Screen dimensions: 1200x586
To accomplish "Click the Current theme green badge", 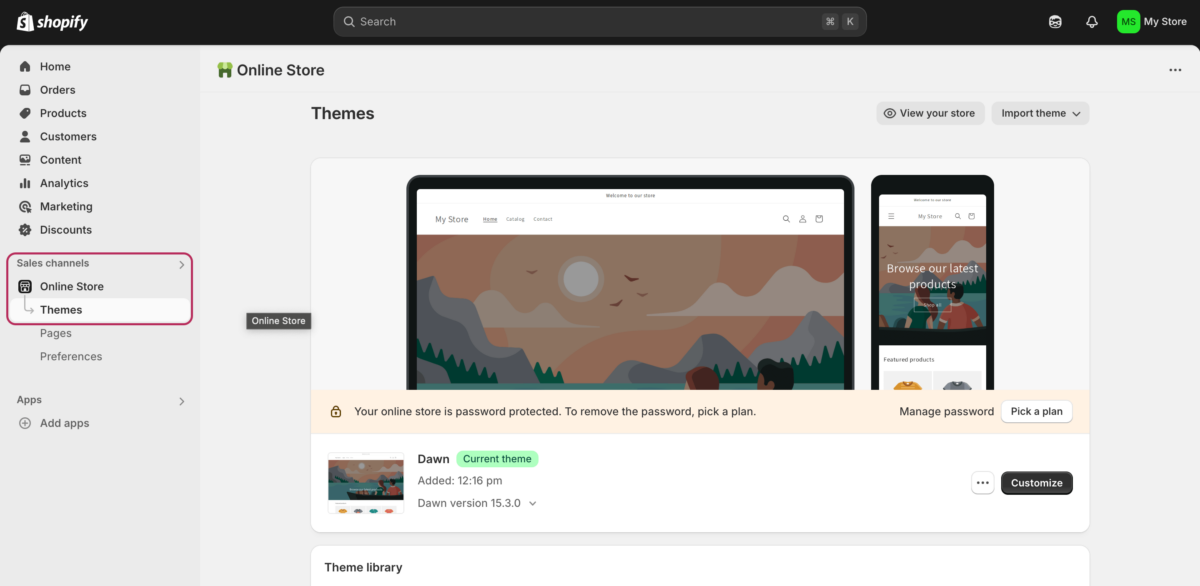I will click(497, 459).
